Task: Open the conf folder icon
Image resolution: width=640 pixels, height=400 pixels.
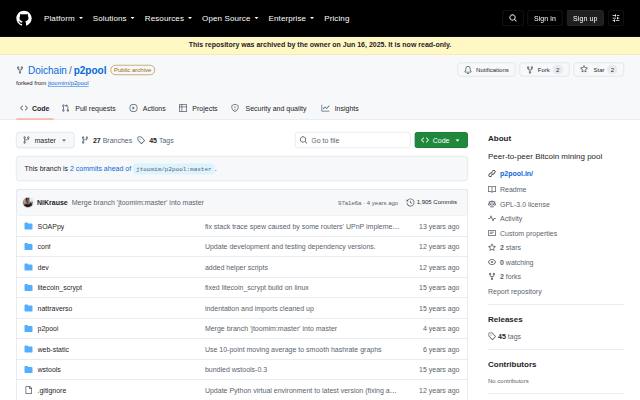Action: 28,247
